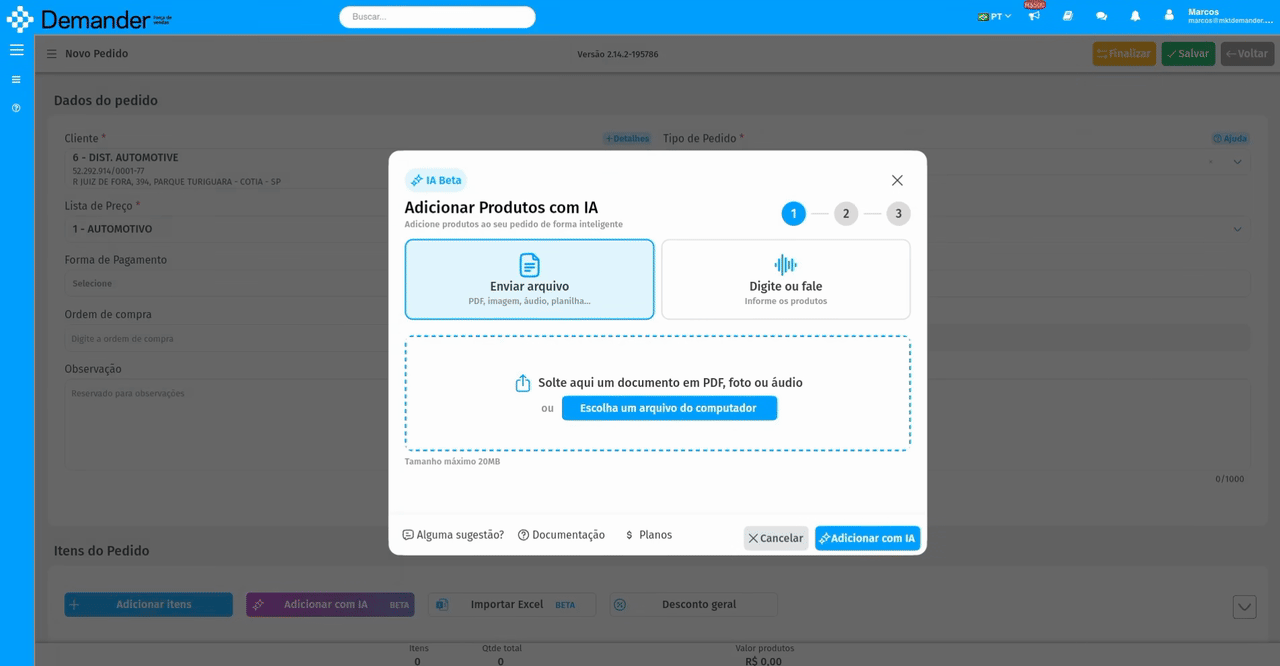Open the Planos link in dialog footer
This screenshot has height=666, width=1280.
pos(648,535)
